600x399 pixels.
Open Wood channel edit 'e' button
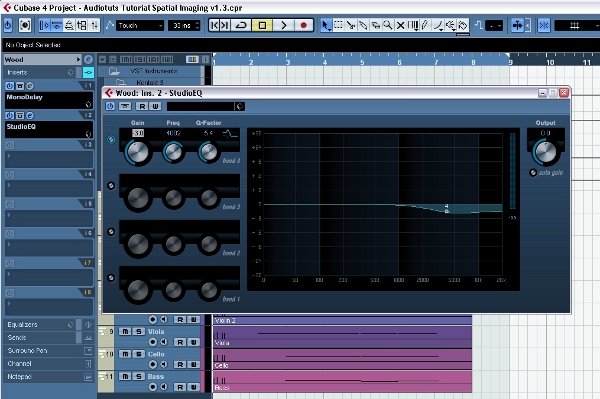tap(88, 59)
